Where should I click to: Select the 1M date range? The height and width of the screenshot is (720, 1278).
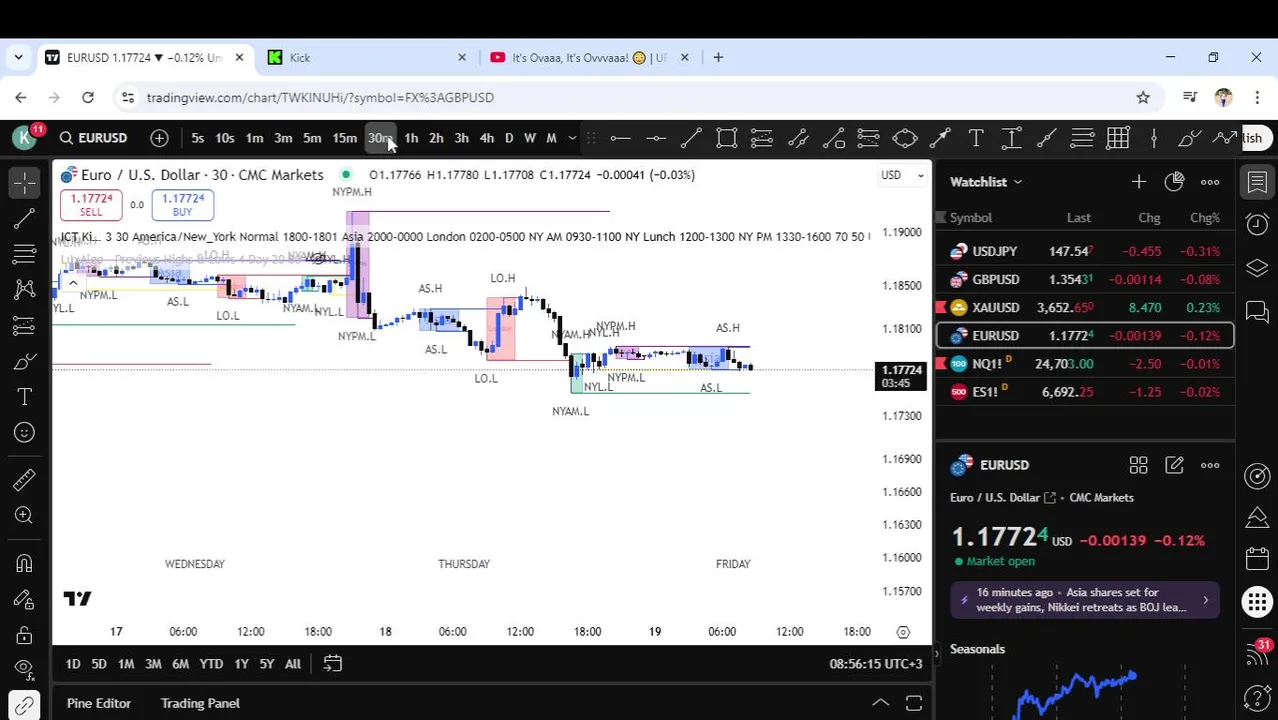pos(126,664)
